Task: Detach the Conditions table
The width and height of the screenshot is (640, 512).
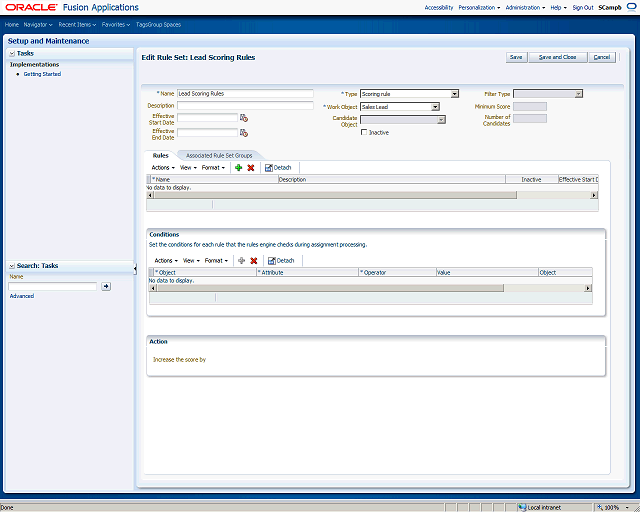Action: pos(281,260)
